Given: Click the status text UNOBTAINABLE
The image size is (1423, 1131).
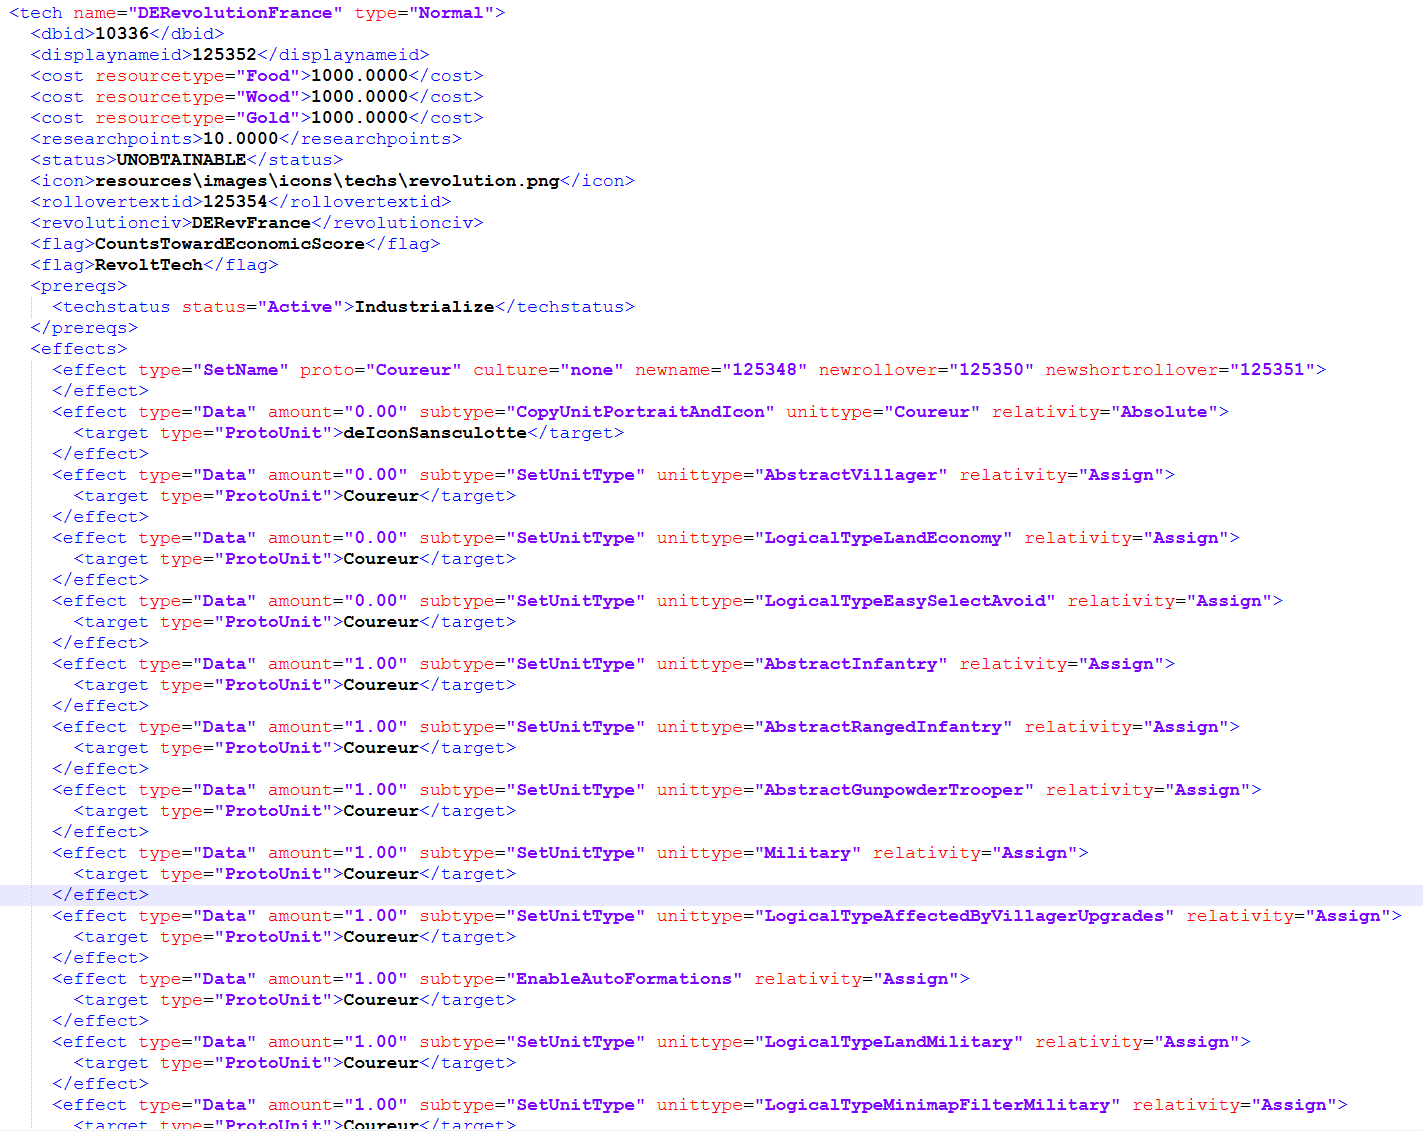Looking at the screenshot, I should (181, 160).
